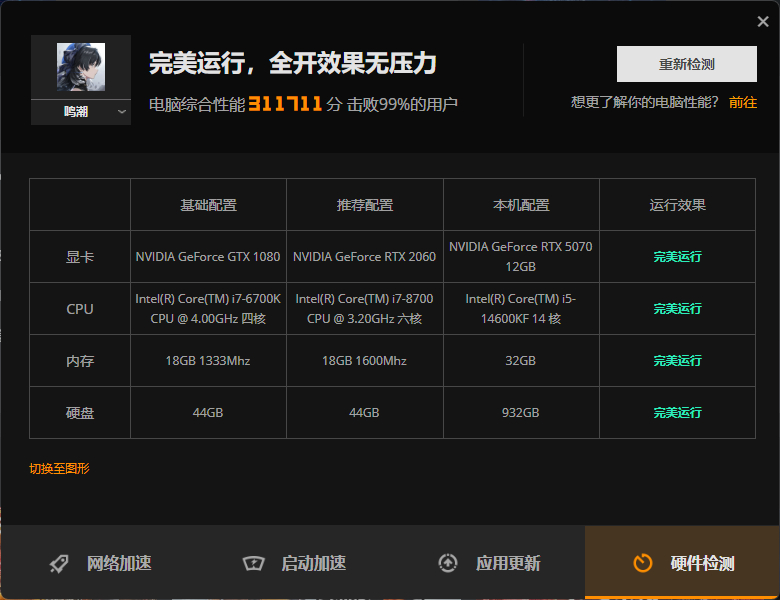The image size is (780, 600).
Task: Open the 启动加速 tab
Action: tap(313, 563)
